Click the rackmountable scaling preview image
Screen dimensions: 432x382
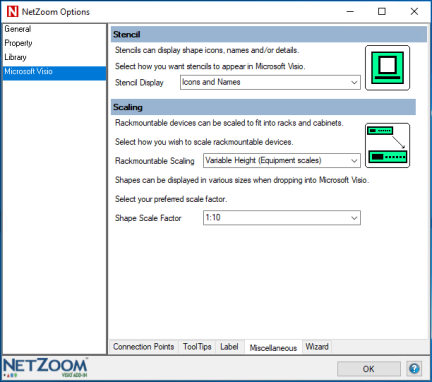pos(387,145)
